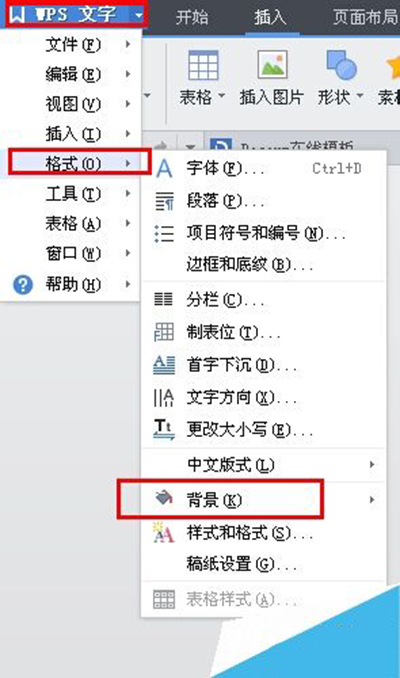
Task: Open the 文件 menu item
Action: [71, 45]
